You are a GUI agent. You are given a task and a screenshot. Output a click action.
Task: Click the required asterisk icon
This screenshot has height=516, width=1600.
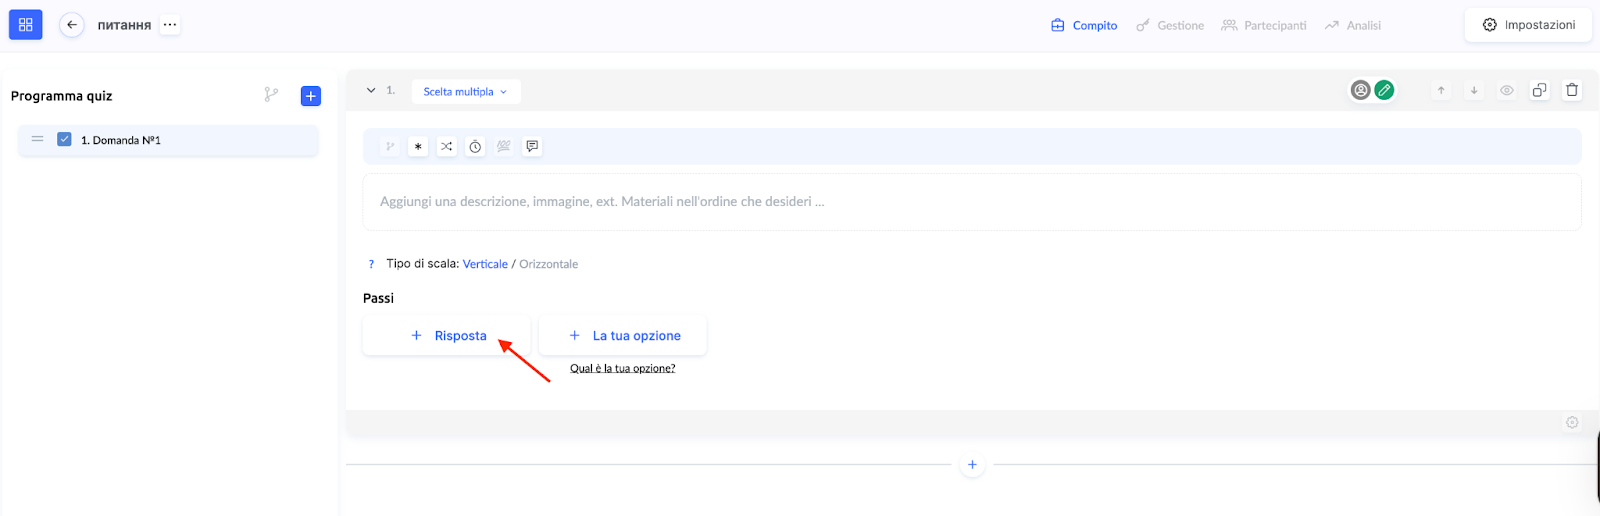click(x=418, y=146)
